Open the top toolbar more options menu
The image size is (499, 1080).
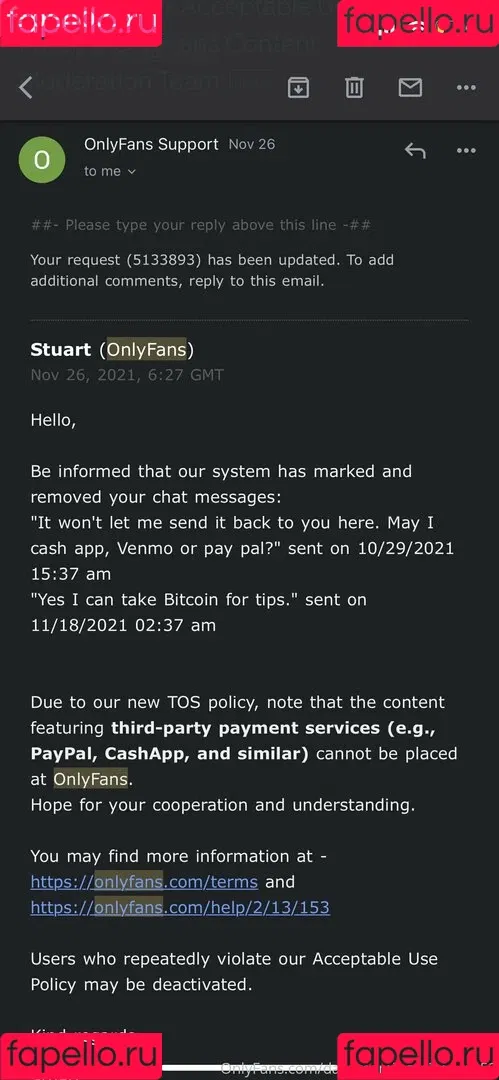click(467, 88)
